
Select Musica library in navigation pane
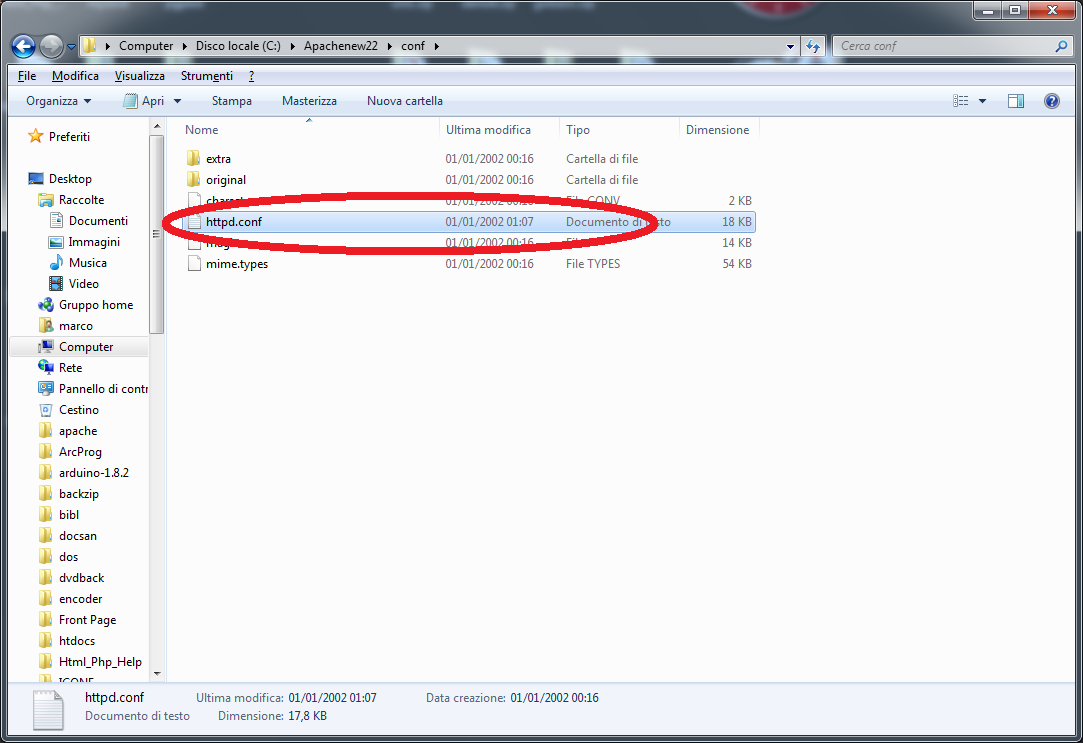point(87,263)
